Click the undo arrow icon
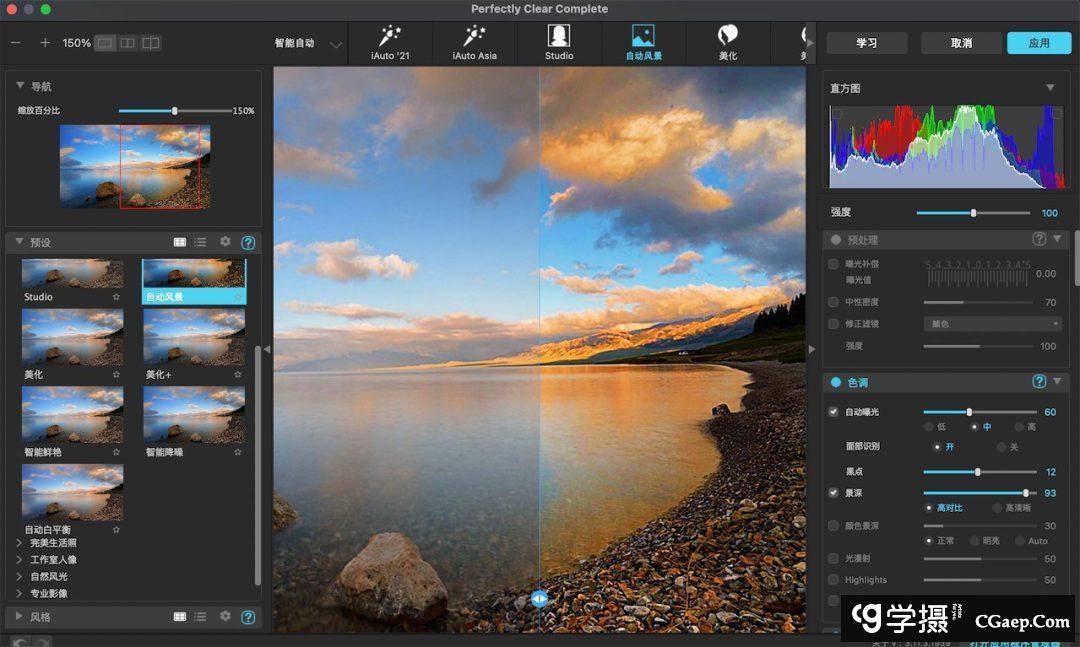1080x647 pixels. (18, 641)
